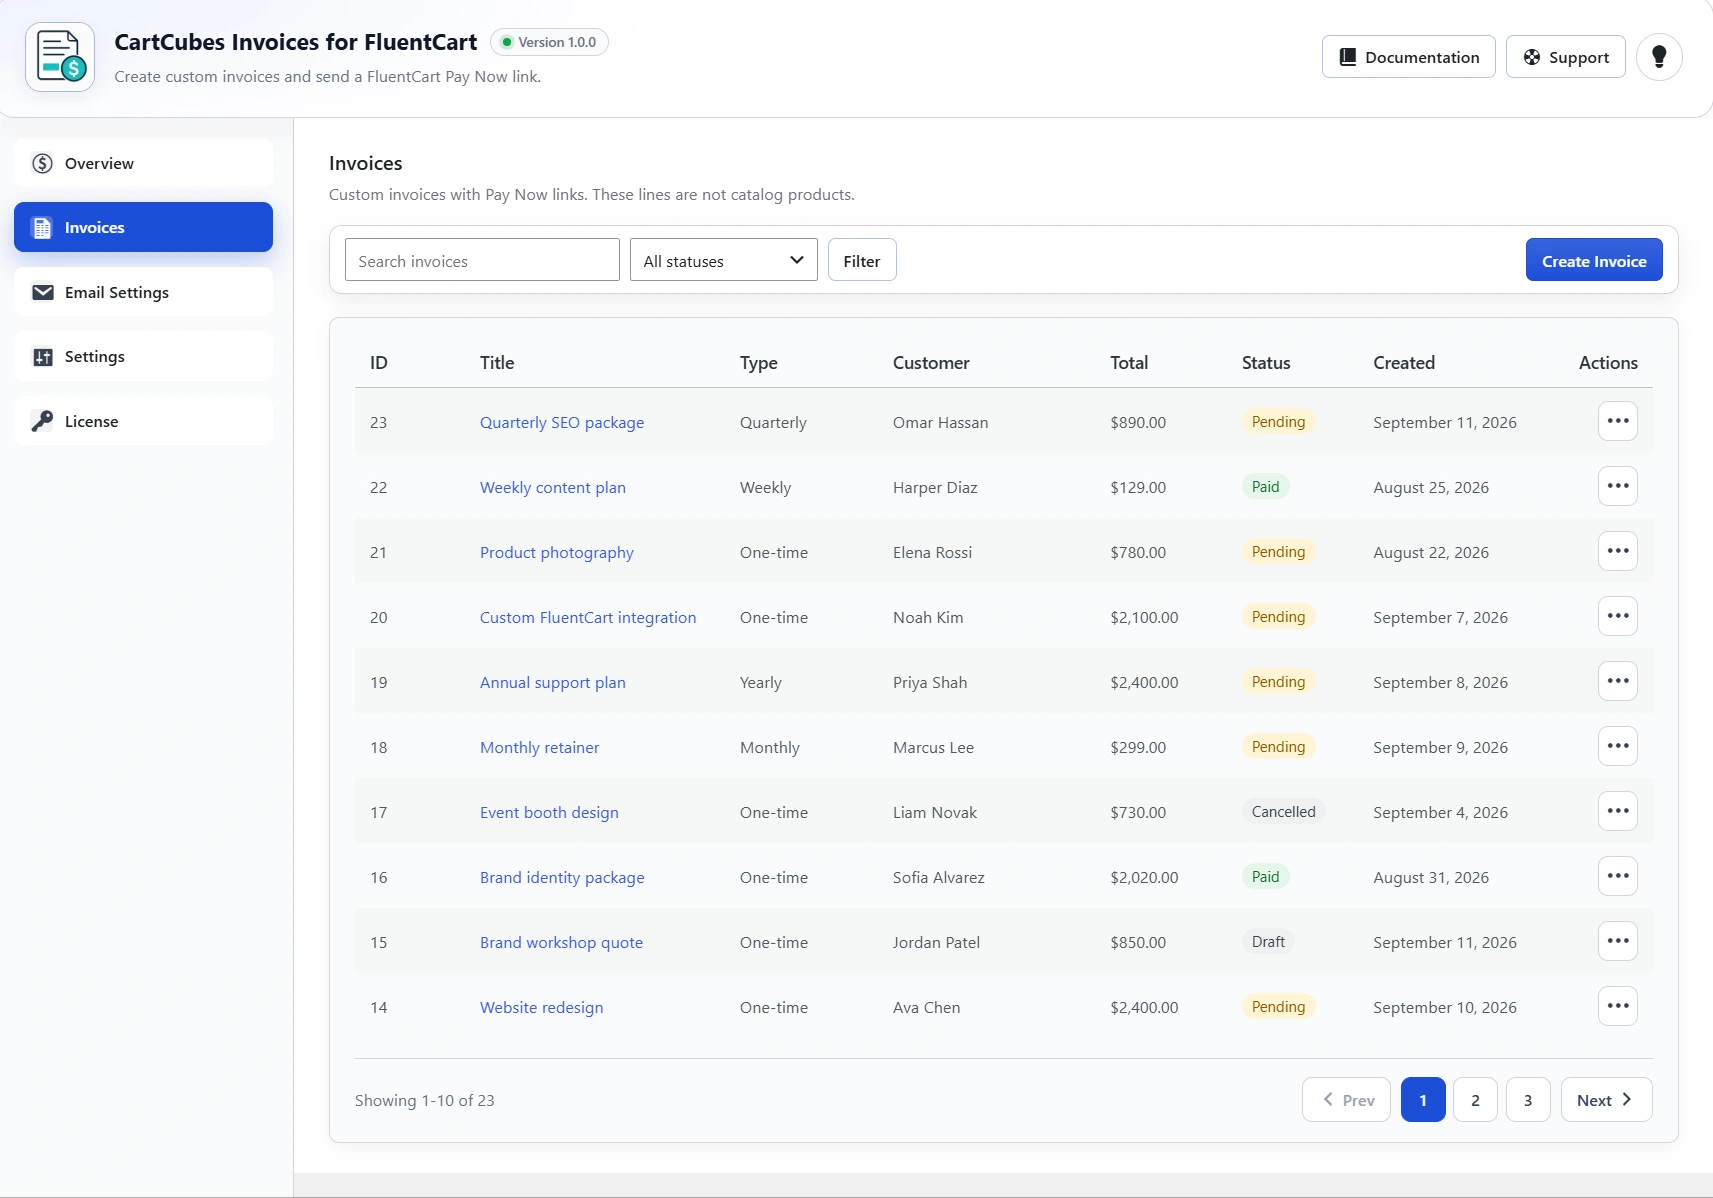Viewport: 1713px width, 1198px height.
Task: Open actions menu for Quarterly SEO package
Action: pyautogui.click(x=1617, y=421)
